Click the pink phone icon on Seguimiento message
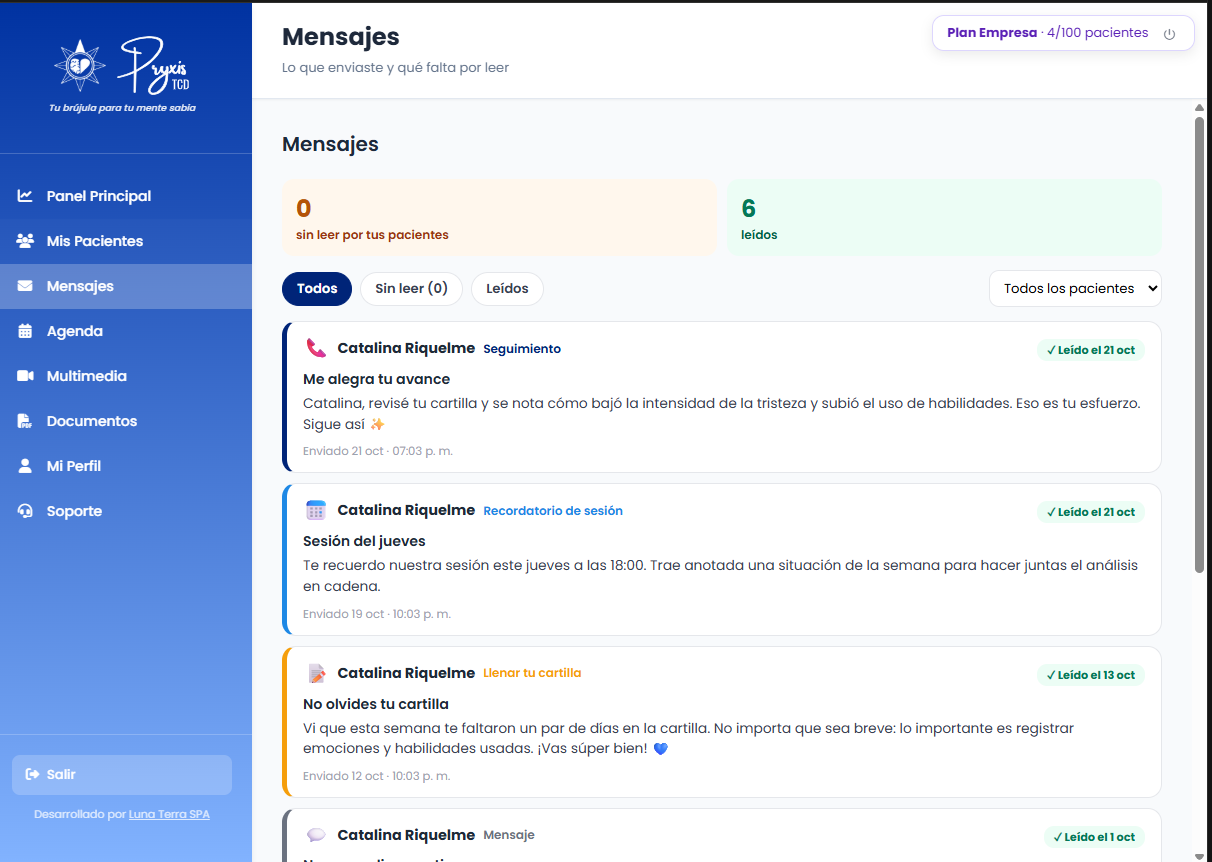The width and height of the screenshot is (1212, 862). 316,348
